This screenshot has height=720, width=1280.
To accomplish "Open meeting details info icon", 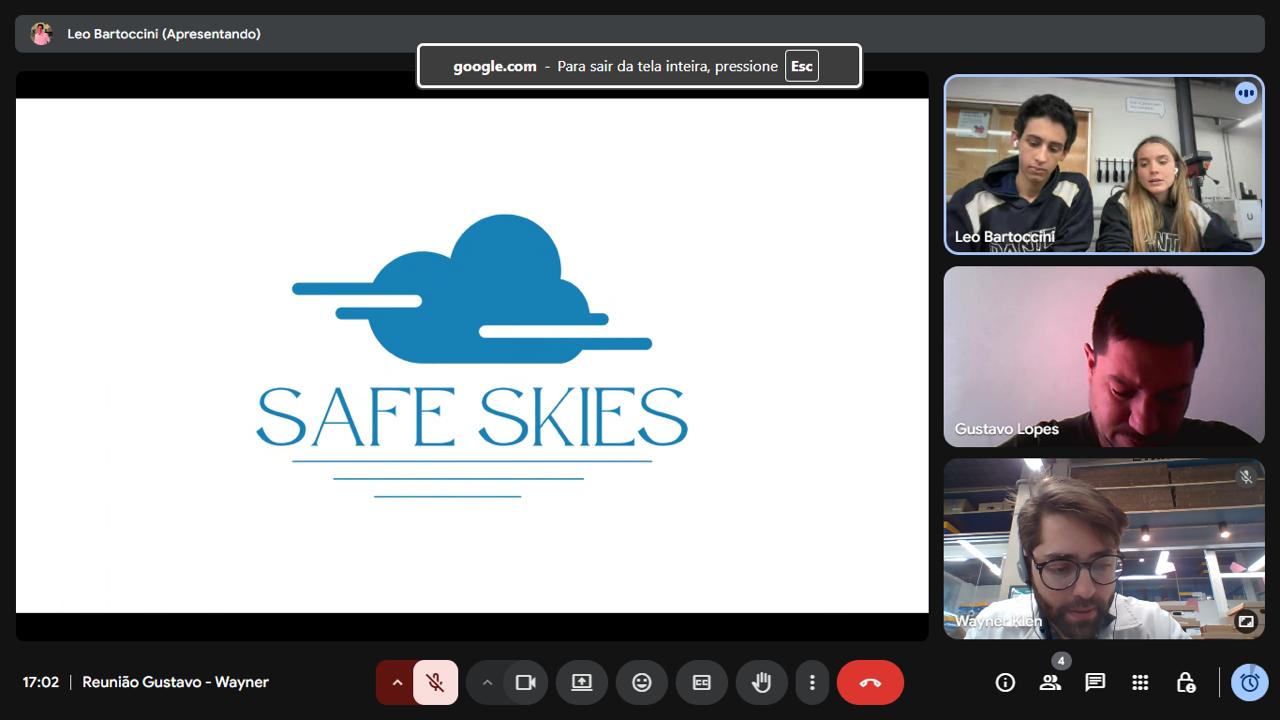I will click(x=1005, y=683).
